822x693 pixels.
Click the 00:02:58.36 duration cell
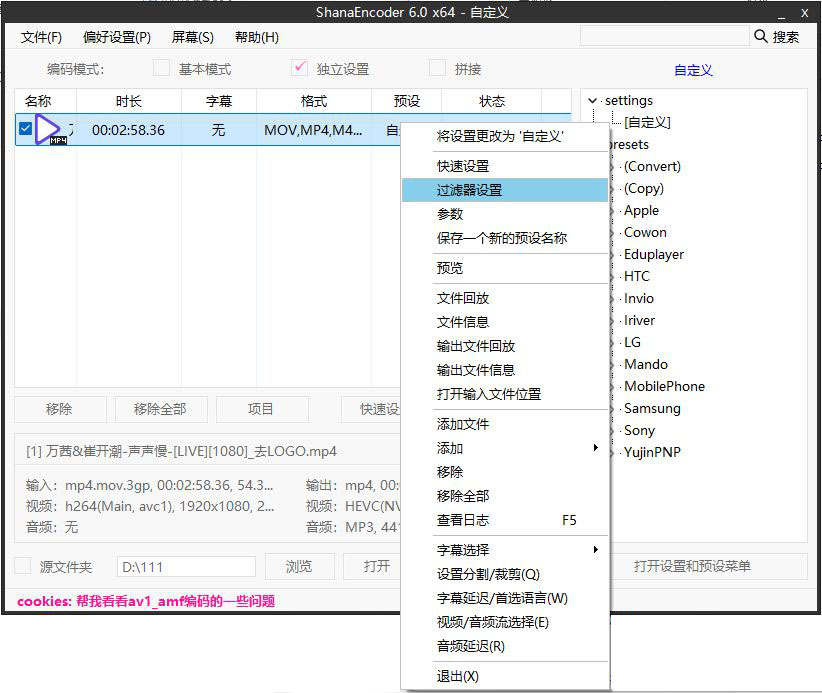[128, 129]
